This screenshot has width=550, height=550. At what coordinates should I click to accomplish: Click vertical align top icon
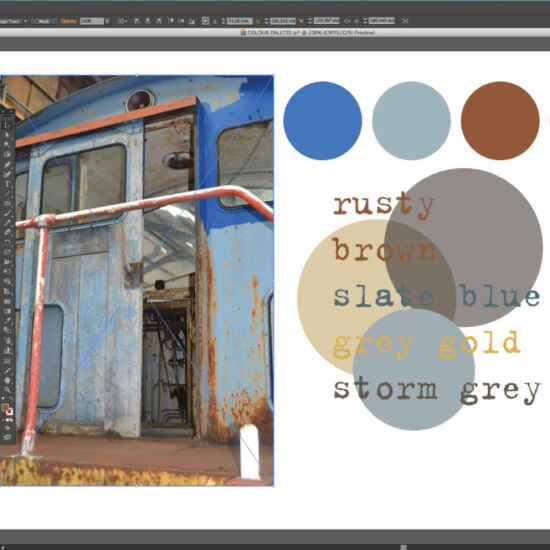tap(171, 21)
